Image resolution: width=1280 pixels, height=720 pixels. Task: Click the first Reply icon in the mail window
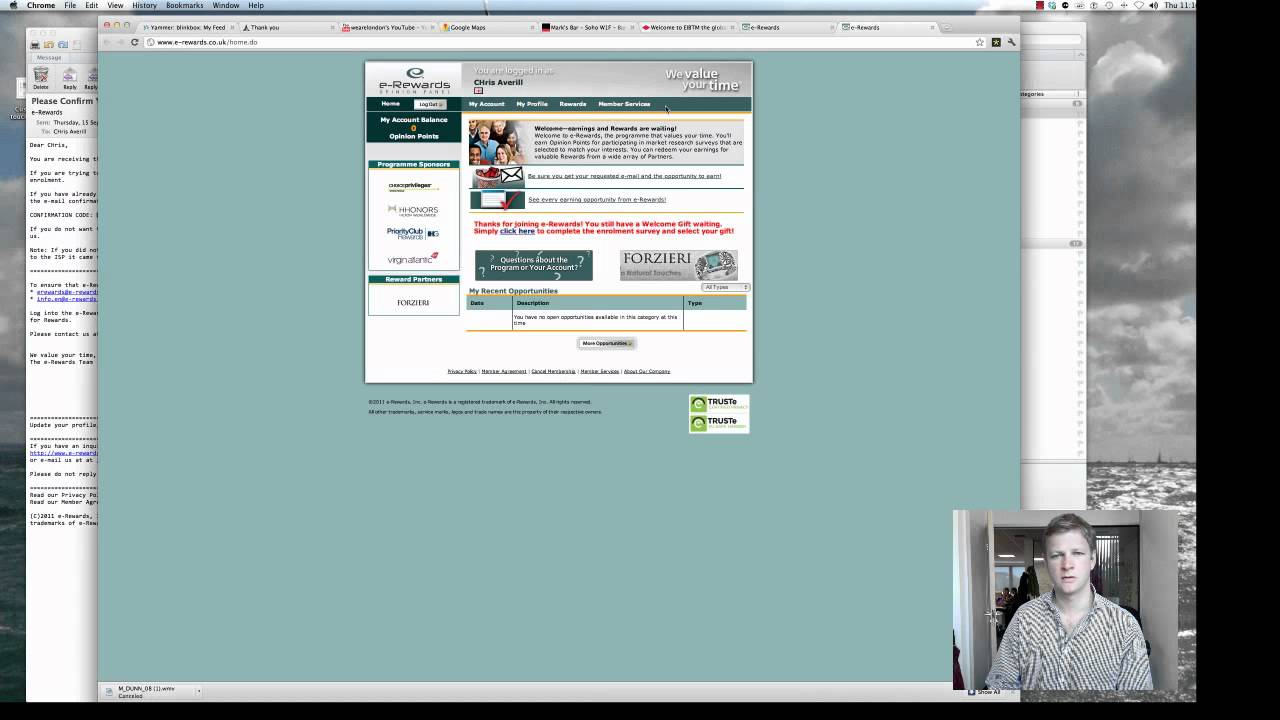(70, 78)
